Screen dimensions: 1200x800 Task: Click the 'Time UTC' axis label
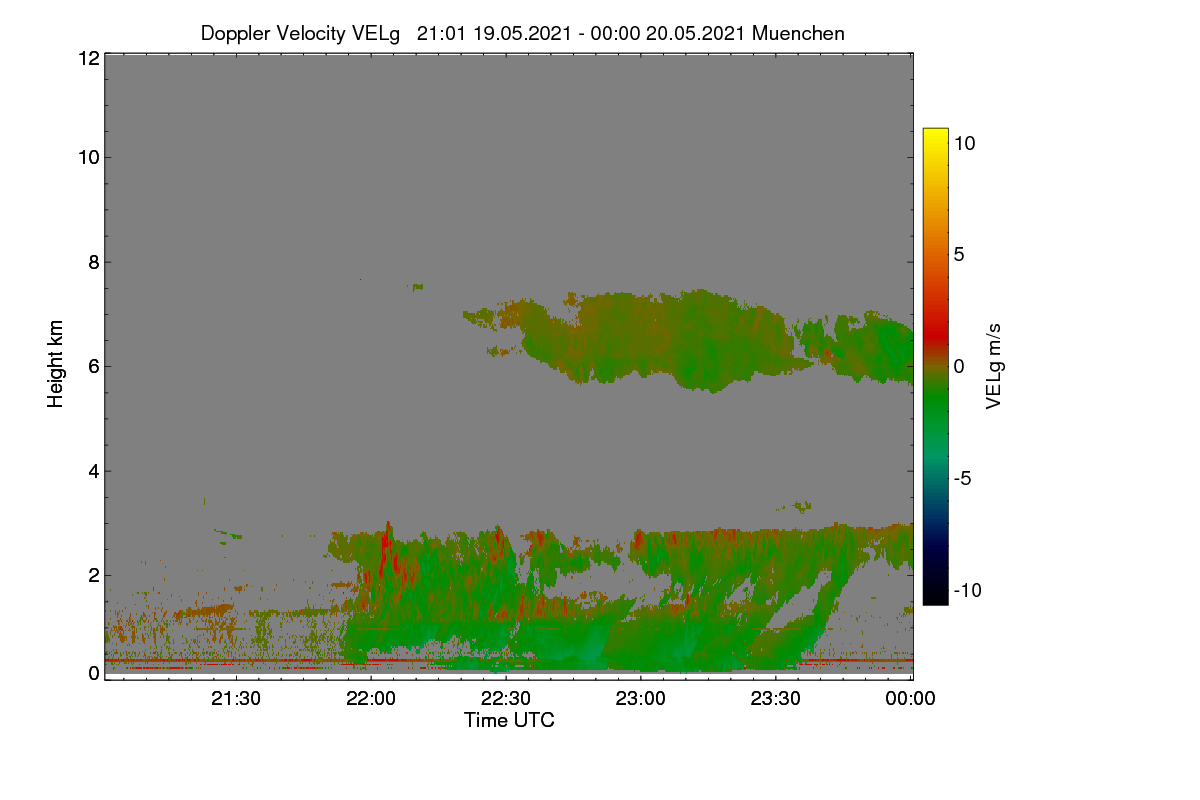click(509, 720)
